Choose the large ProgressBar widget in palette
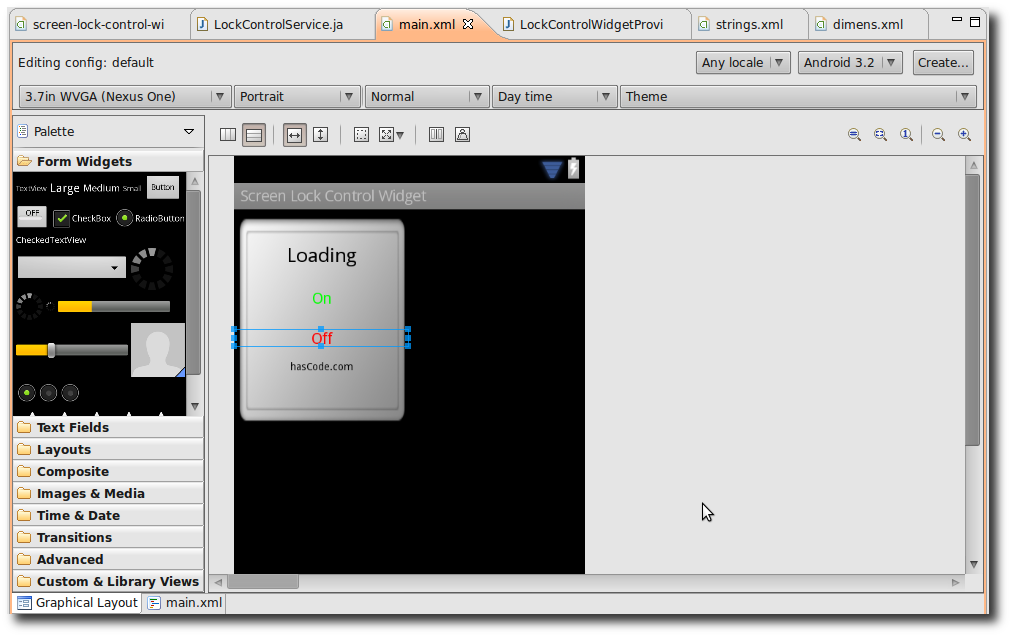This screenshot has height=637, width=1012. tap(152, 268)
